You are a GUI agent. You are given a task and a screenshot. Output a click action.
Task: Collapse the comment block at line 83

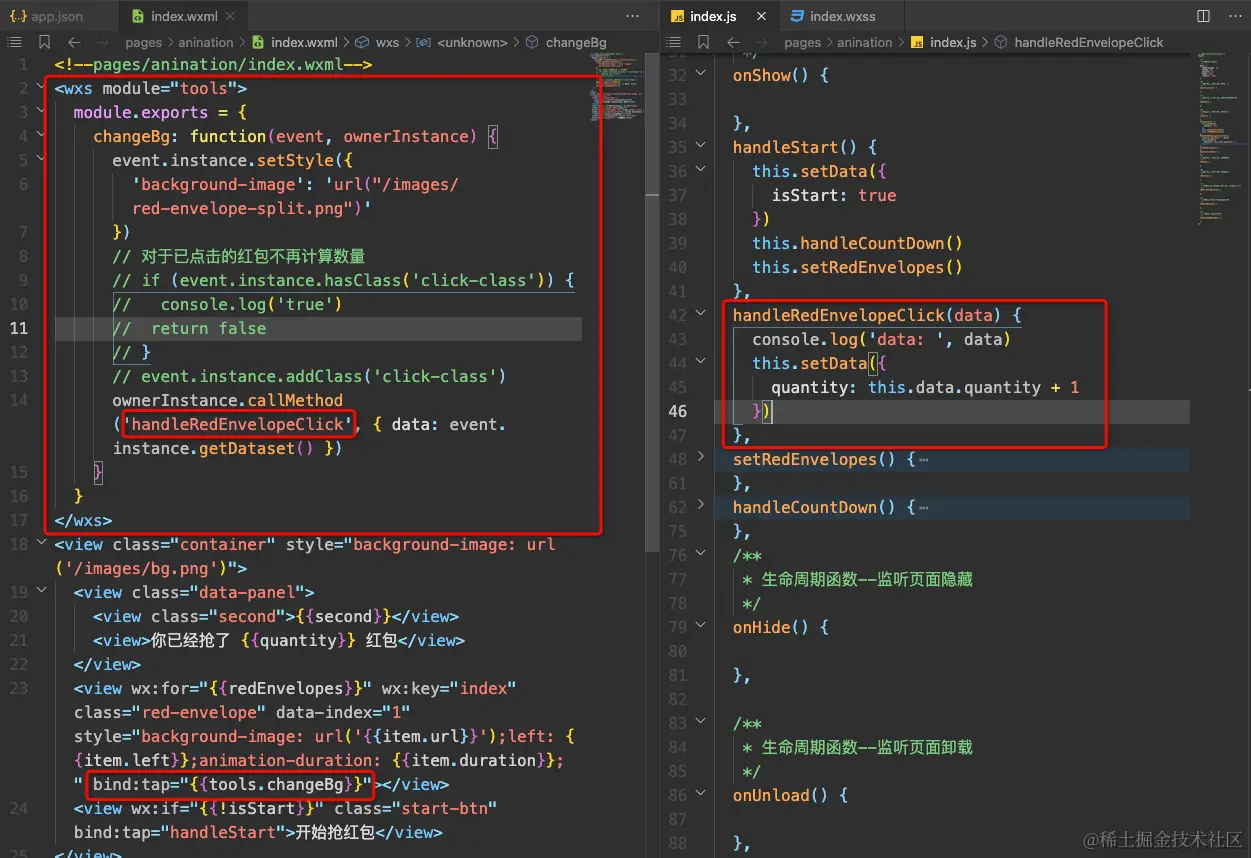pos(701,723)
